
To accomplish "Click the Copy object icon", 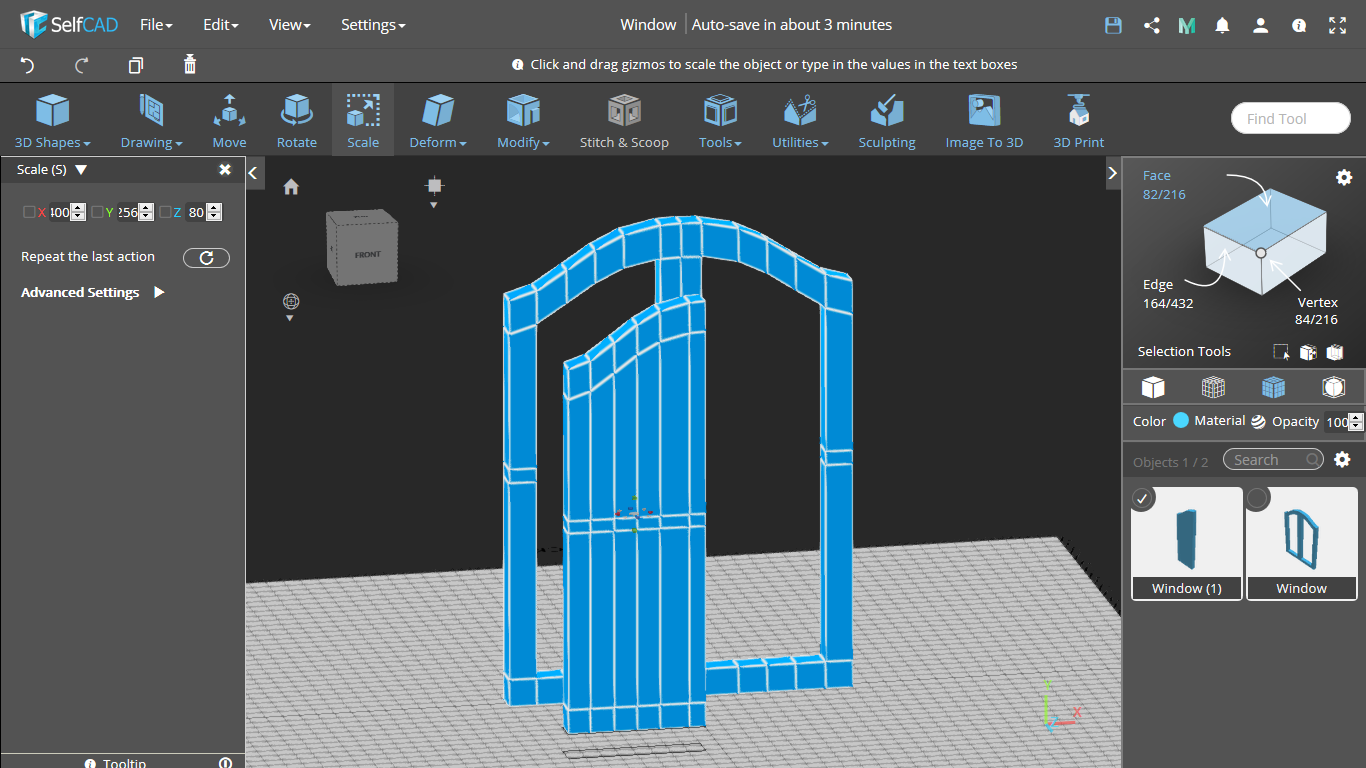I will click(136, 65).
